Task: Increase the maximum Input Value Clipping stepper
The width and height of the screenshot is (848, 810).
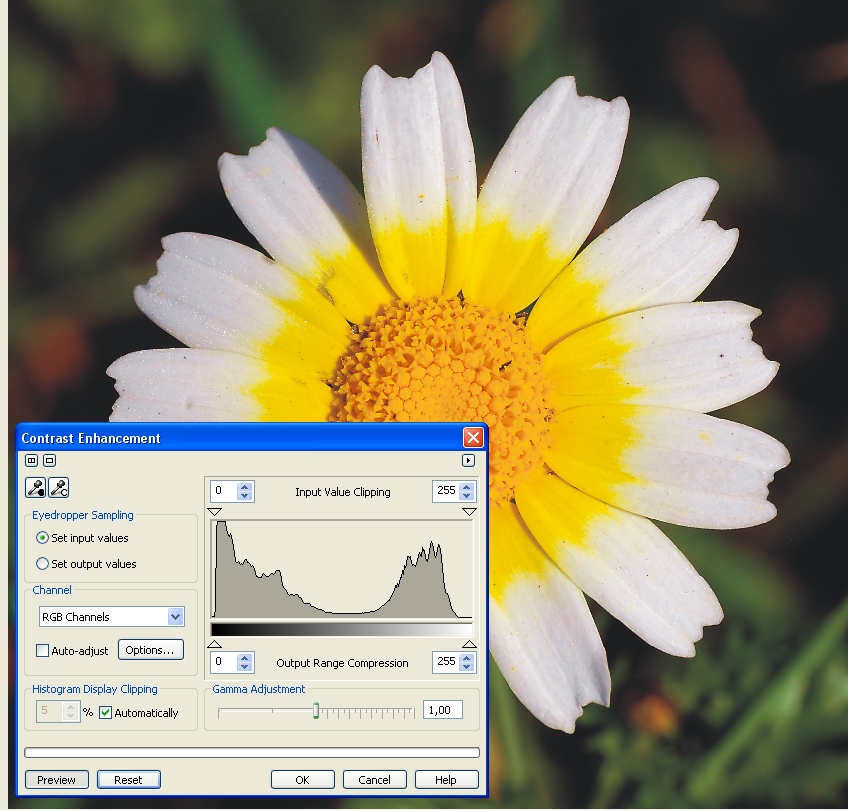Action: point(467,487)
